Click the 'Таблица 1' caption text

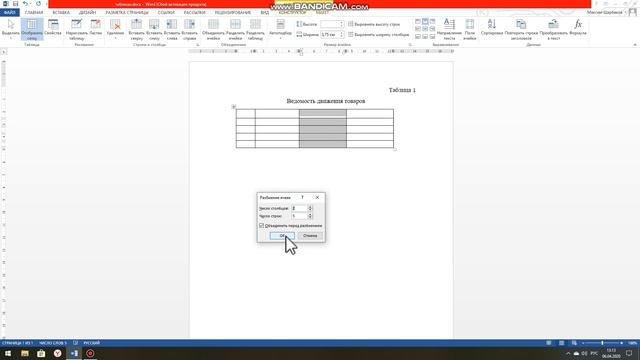point(402,90)
